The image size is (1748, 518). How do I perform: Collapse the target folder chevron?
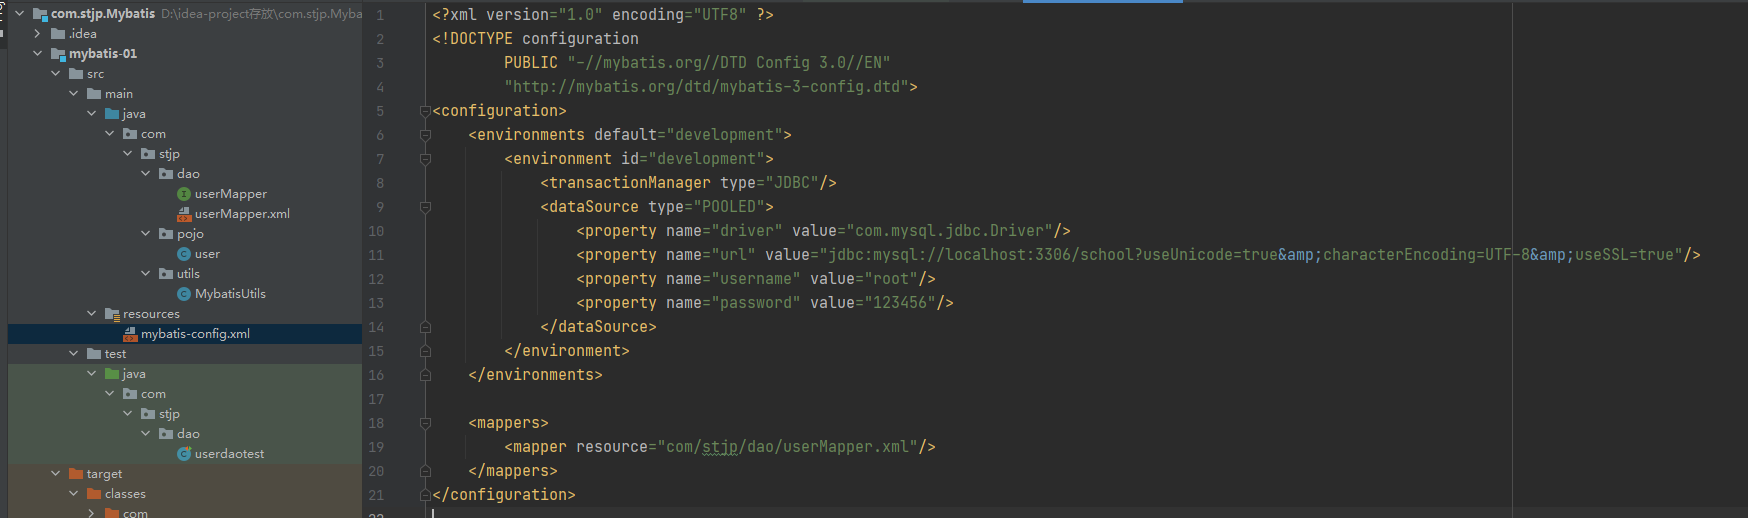pyautogui.click(x=55, y=474)
